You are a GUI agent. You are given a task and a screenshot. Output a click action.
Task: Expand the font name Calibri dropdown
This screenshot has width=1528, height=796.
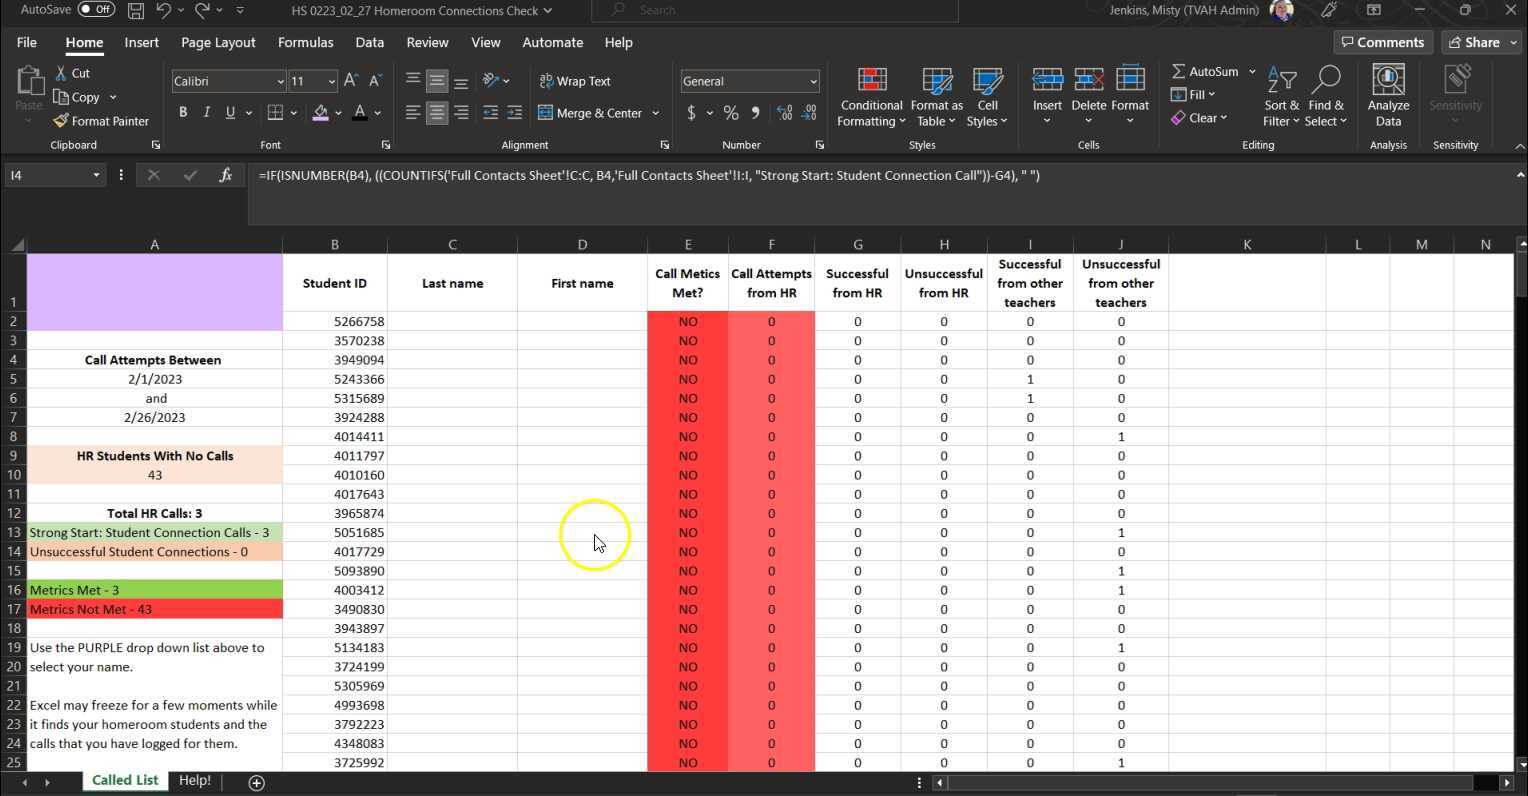tap(280, 81)
